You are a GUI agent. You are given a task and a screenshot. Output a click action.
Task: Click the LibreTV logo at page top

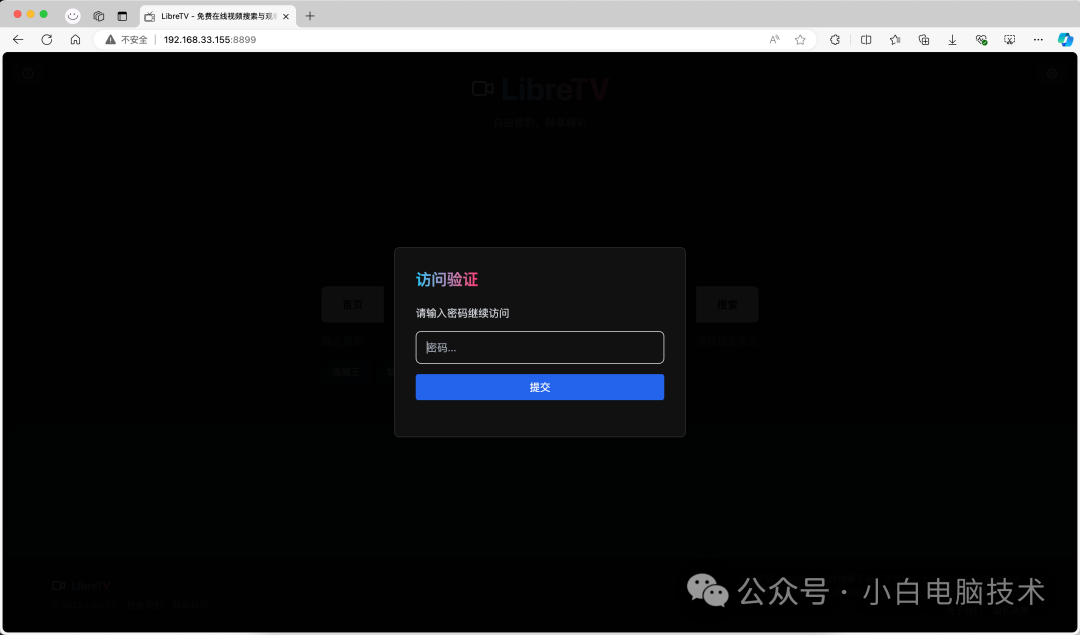540,89
